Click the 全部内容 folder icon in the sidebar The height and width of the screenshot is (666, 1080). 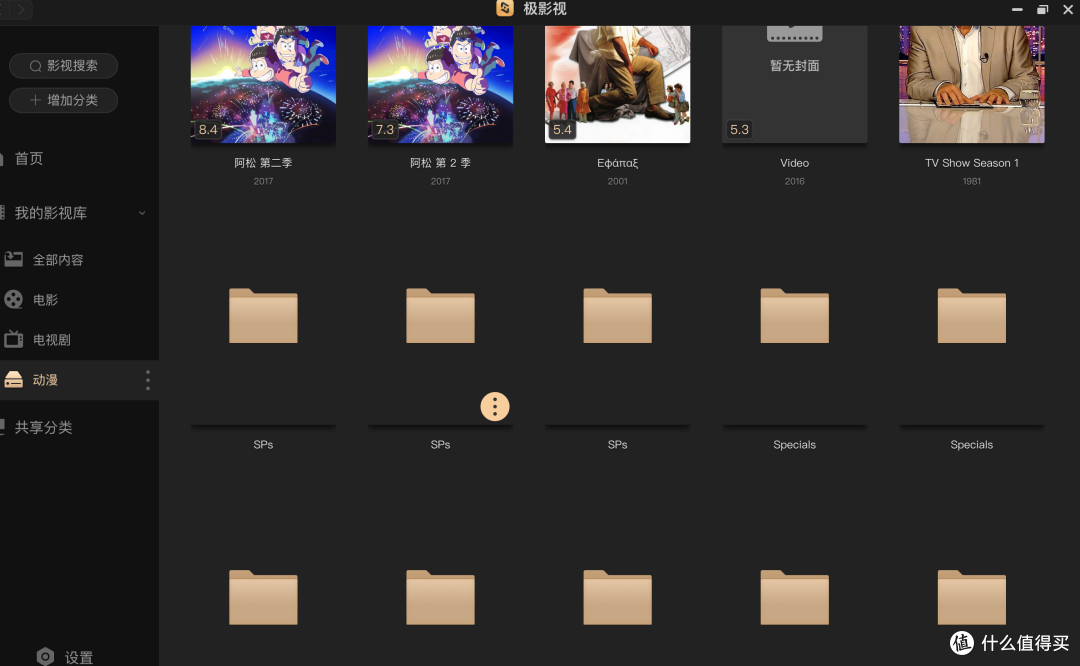tap(13, 260)
